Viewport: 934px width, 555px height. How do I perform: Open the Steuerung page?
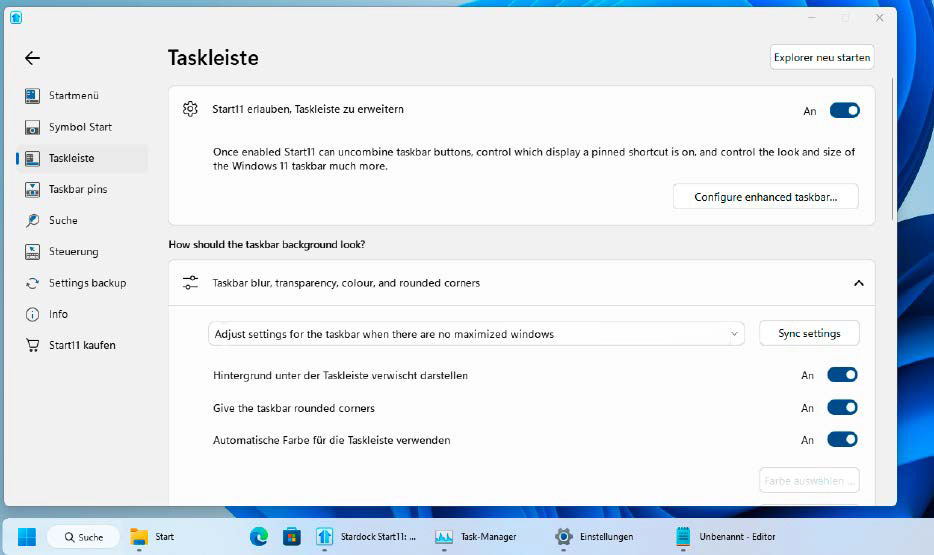click(73, 251)
